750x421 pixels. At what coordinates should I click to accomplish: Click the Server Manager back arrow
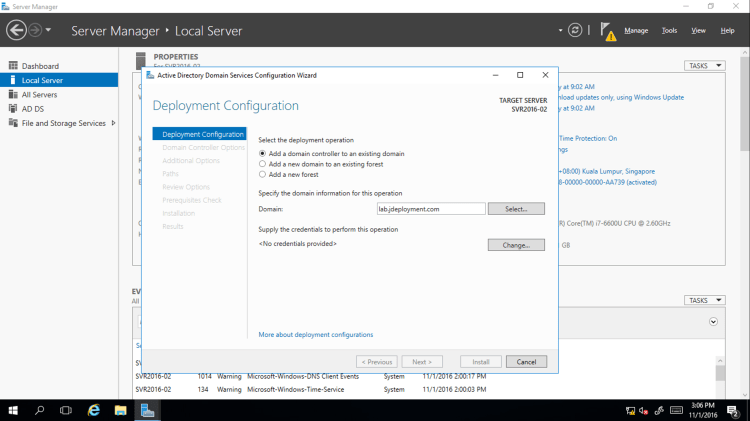point(16,30)
